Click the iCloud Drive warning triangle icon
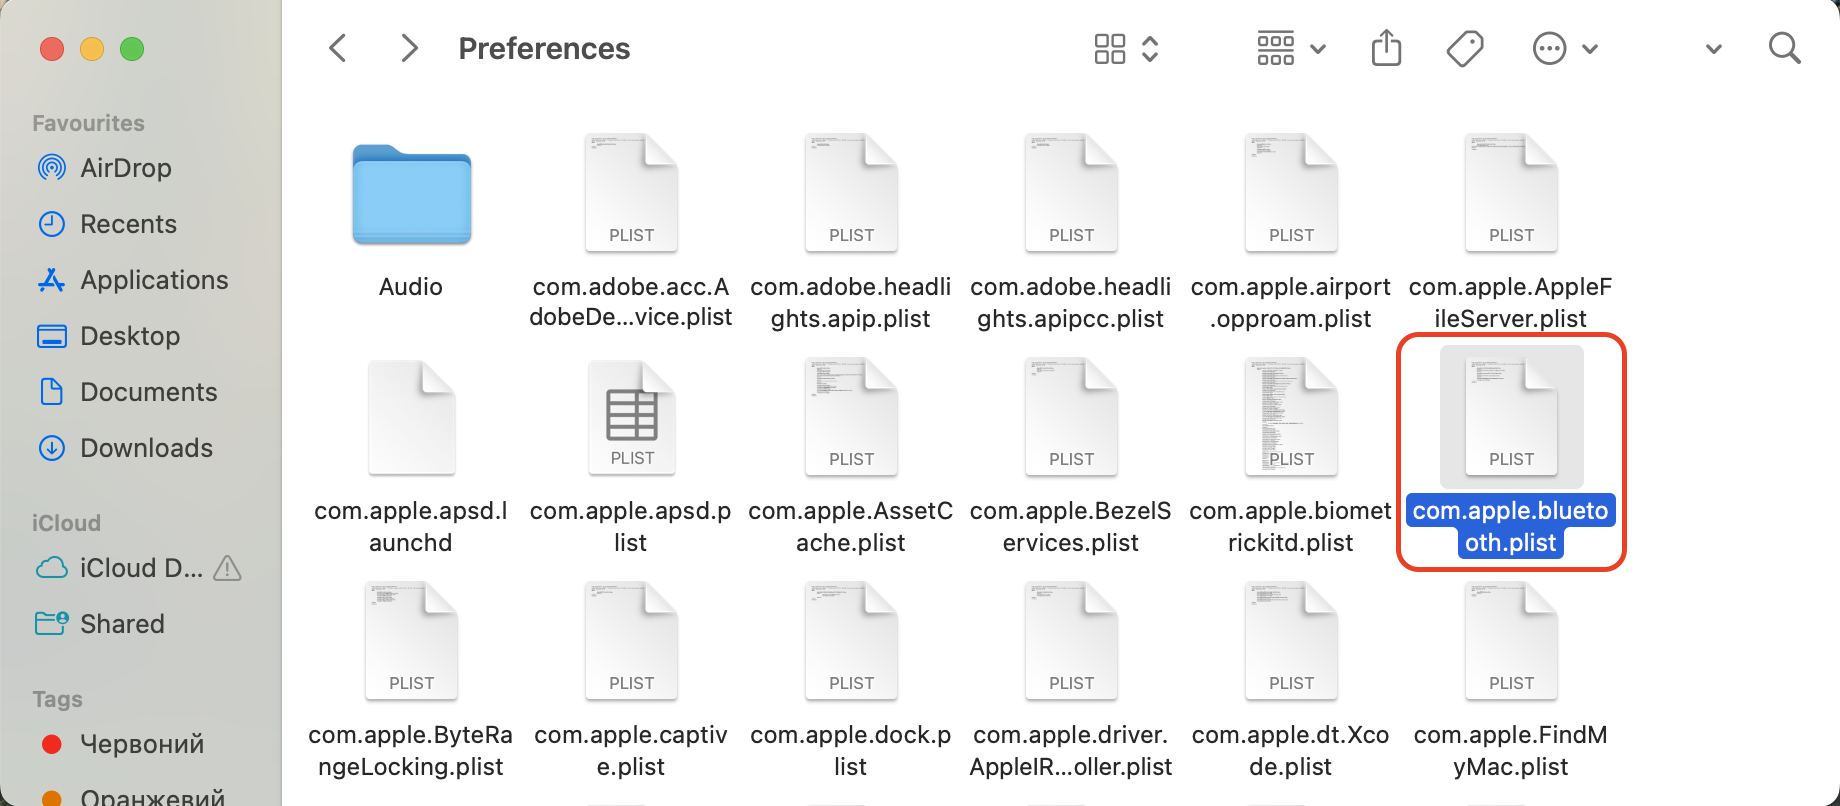This screenshot has height=806, width=1840. pyautogui.click(x=228, y=568)
